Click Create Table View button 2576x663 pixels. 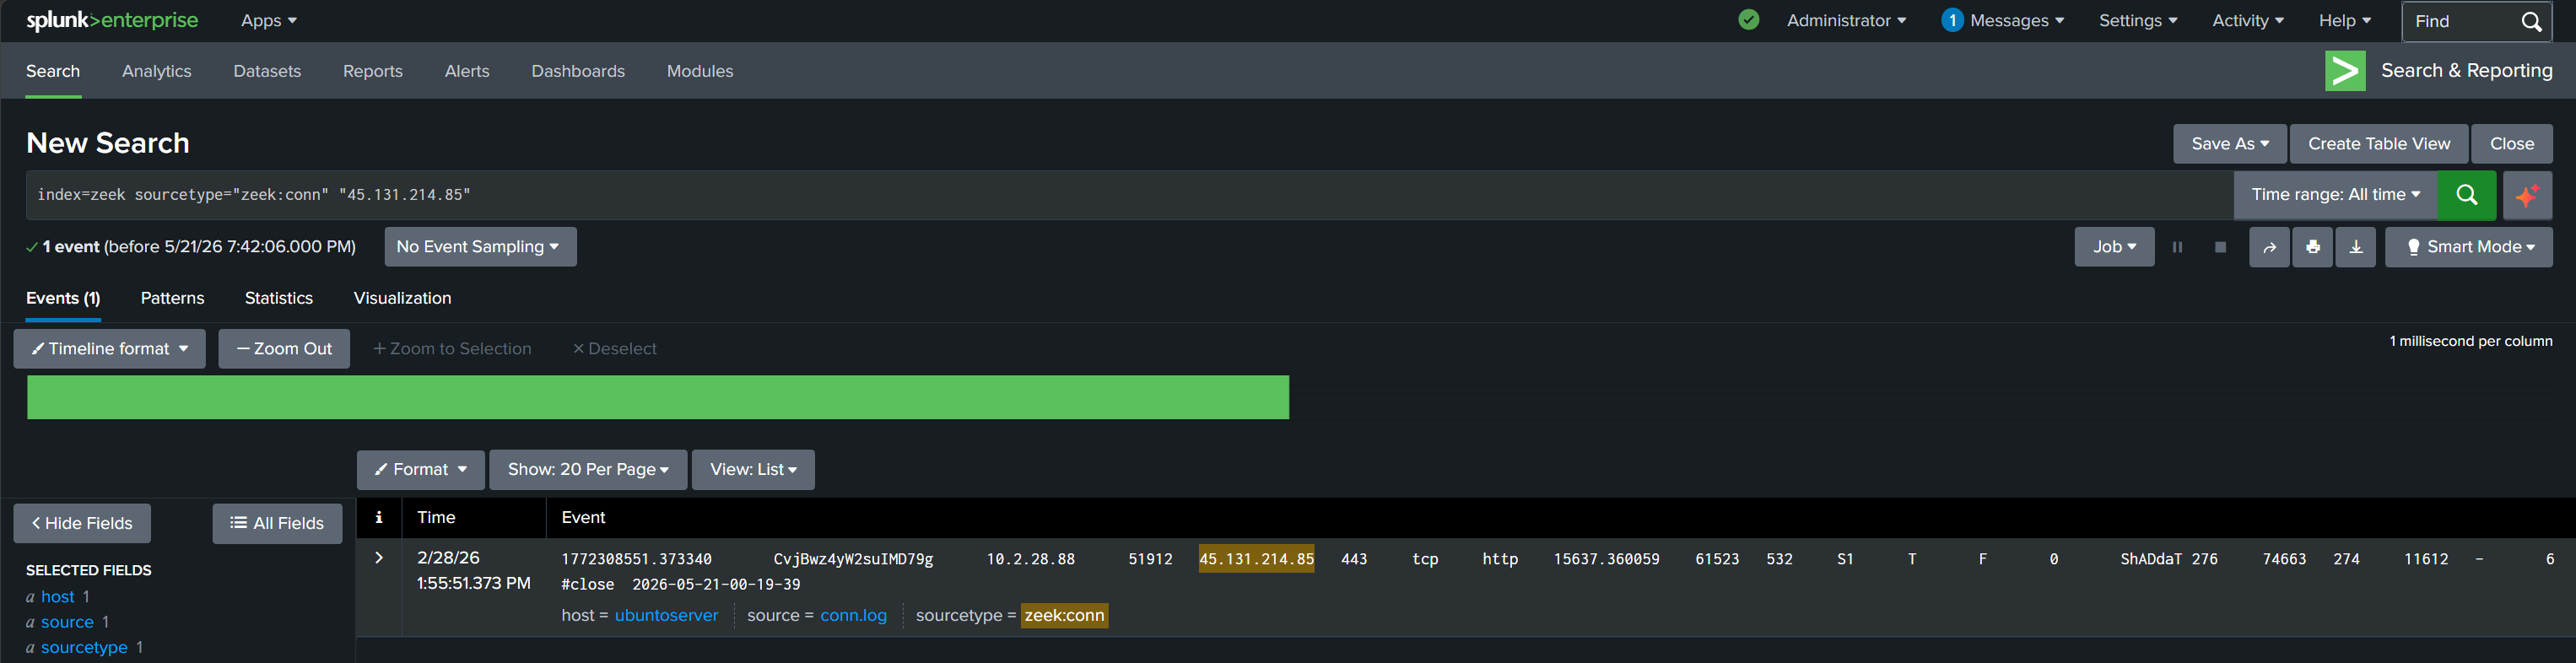(x=2379, y=144)
